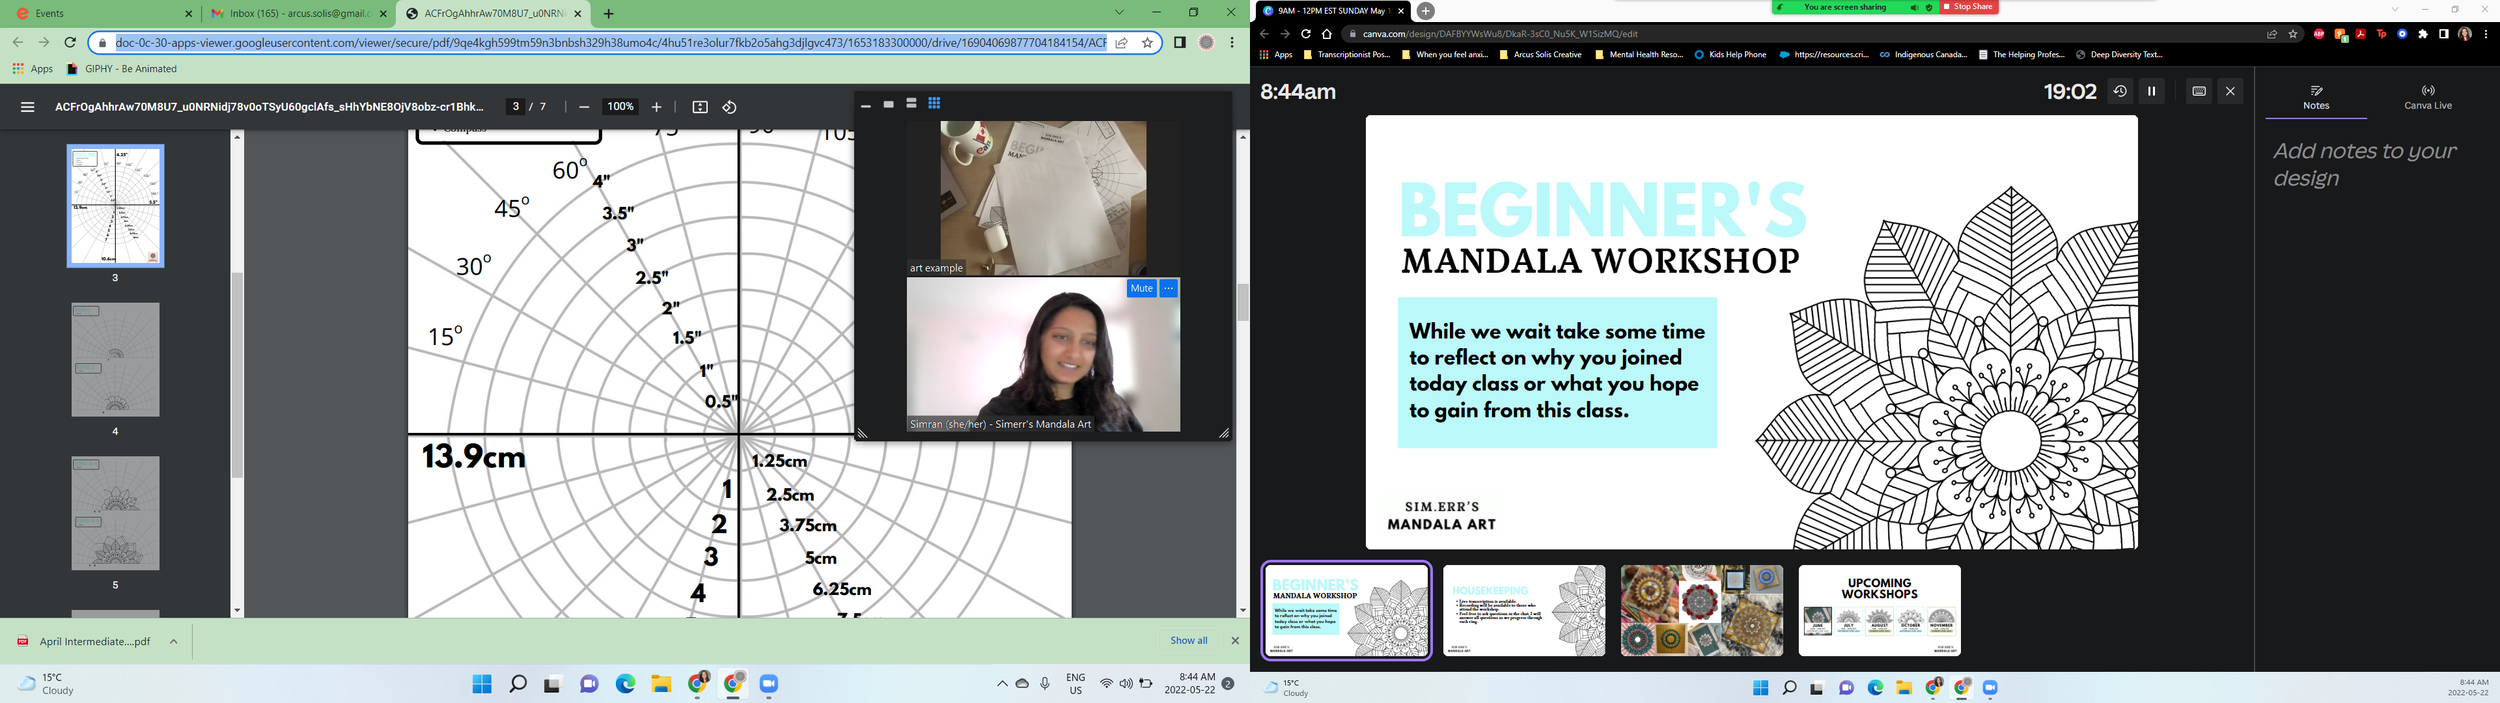Screen dimensions: 2500x703
Task: Click the 'Add notes to your design' field
Action: coord(2364,164)
